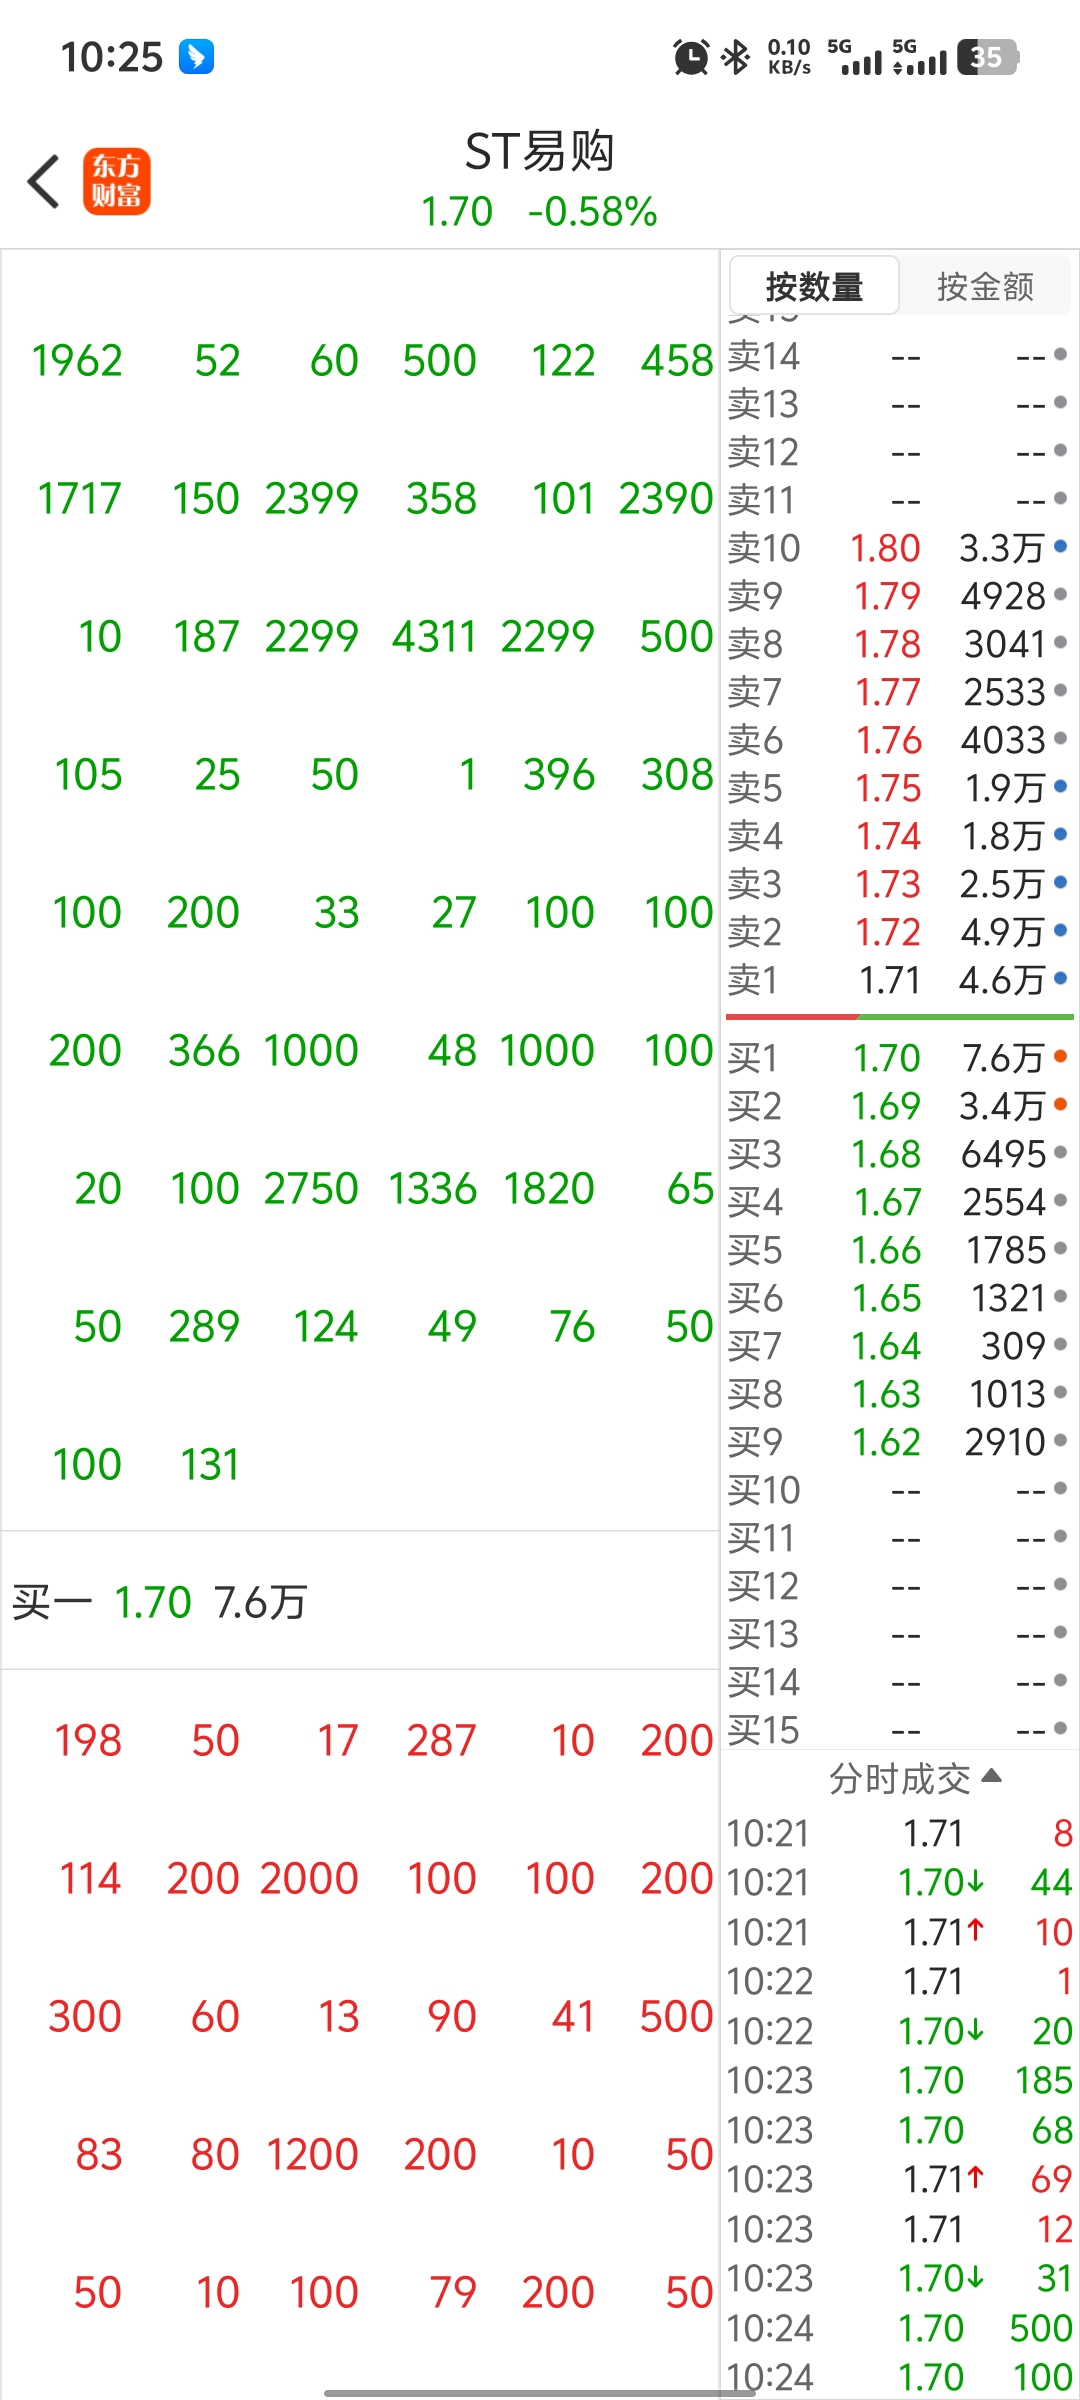
Task: Tap the blue dot beside 卖4
Action: tap(1060, 834)
